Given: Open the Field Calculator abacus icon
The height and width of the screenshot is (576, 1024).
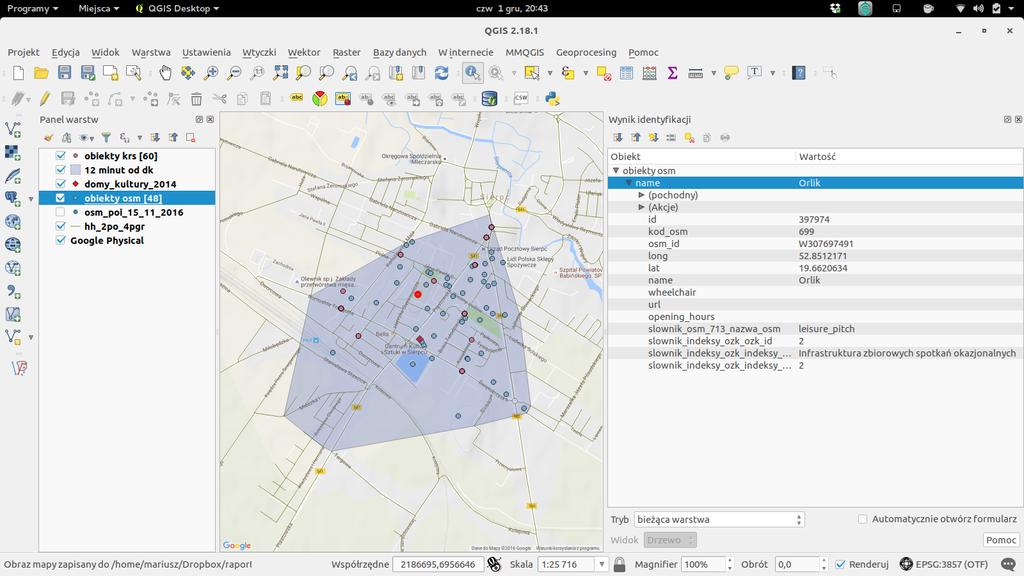Looking at the screenshot, I should click(x=649, y=73).
